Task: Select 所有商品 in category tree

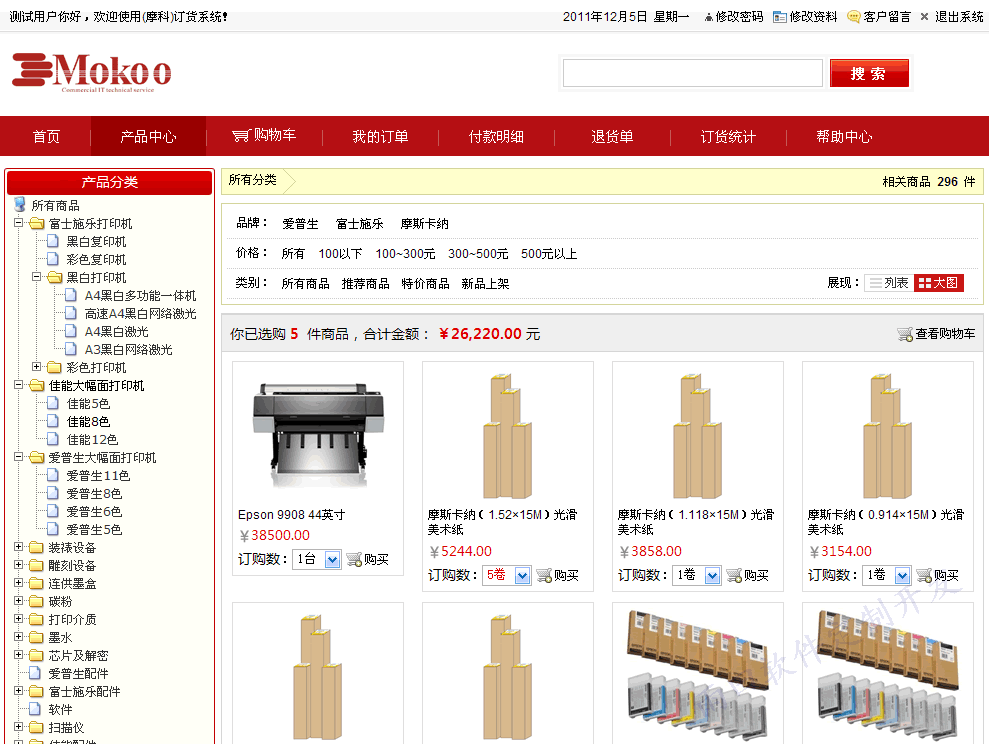Action: pyautogui.click(x=56, y=206)
